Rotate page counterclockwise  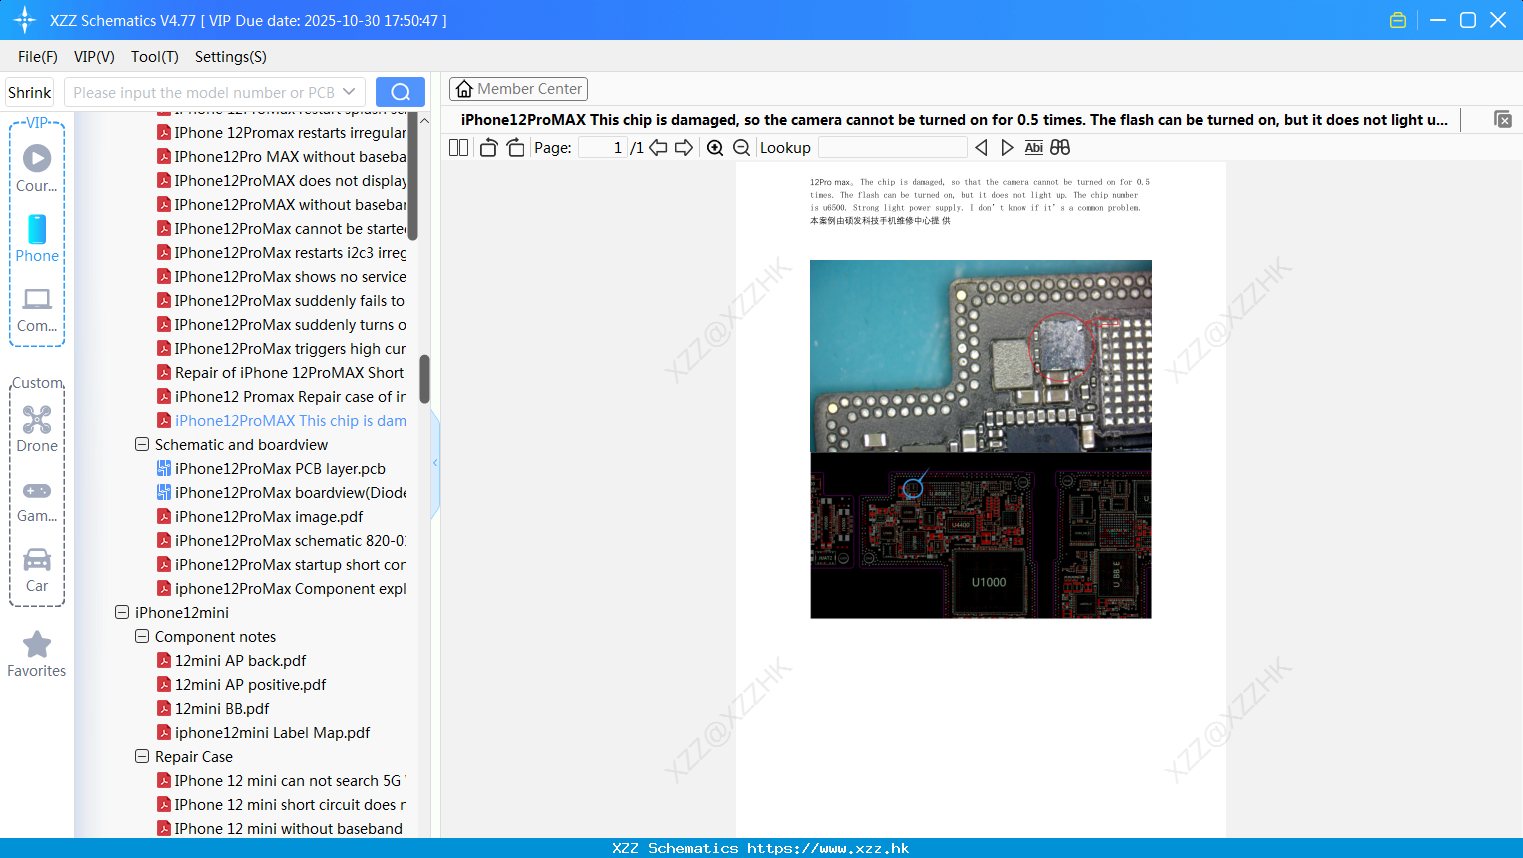488,147
